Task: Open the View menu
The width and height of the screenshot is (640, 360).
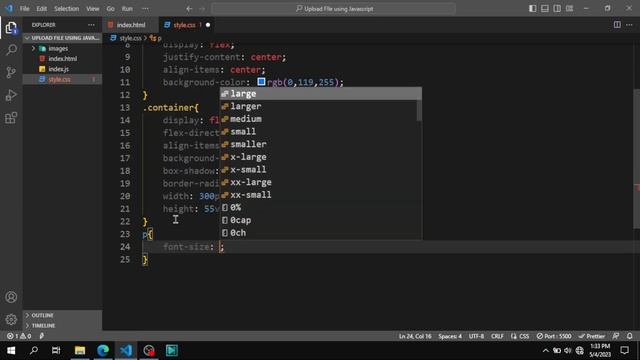Action: [92, 9]
